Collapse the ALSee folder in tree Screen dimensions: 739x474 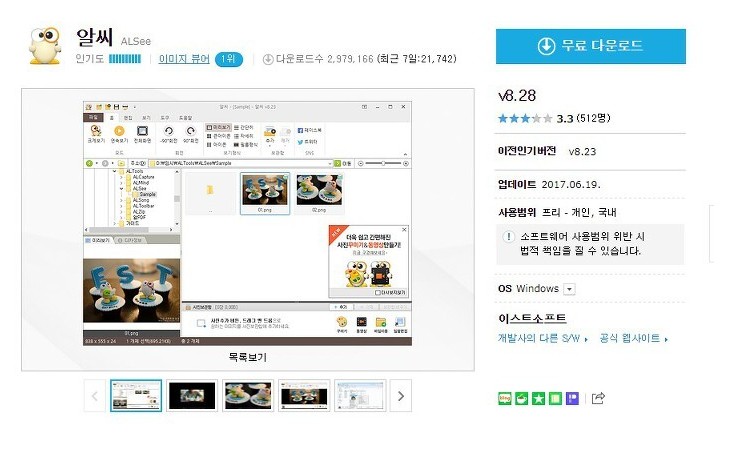[122, 188]
